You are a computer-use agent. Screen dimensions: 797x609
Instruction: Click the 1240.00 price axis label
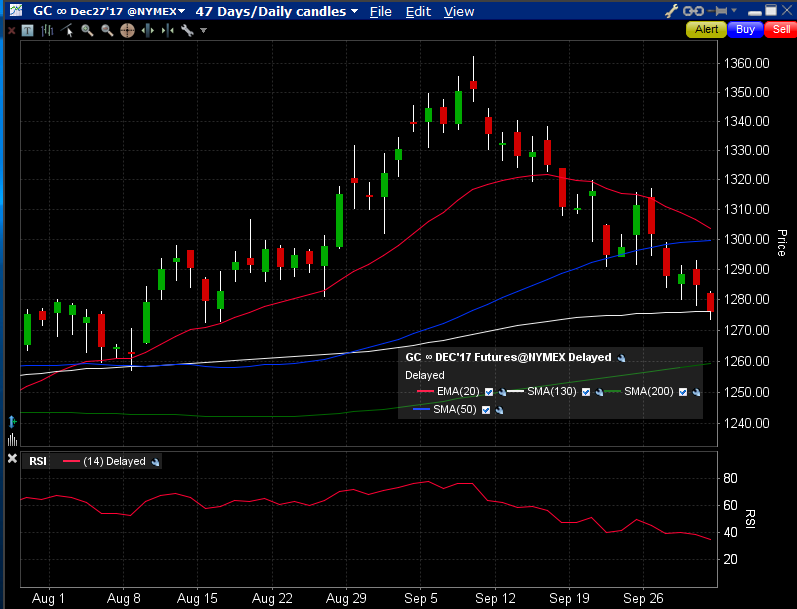tap(746, 423)
